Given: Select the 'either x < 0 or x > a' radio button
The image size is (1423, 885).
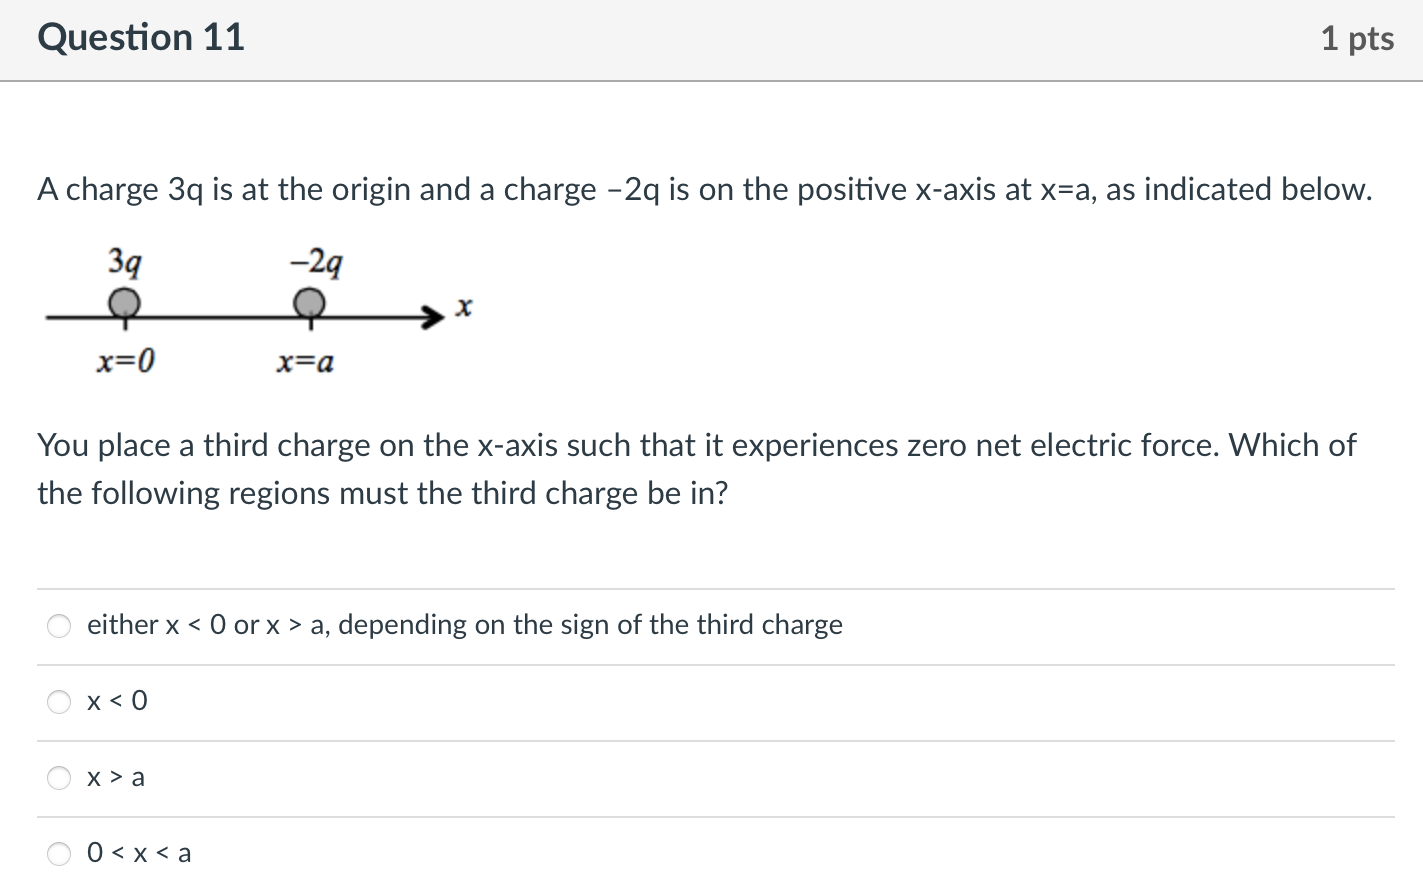Looking at the screenshot, I should tap(60, 626).
